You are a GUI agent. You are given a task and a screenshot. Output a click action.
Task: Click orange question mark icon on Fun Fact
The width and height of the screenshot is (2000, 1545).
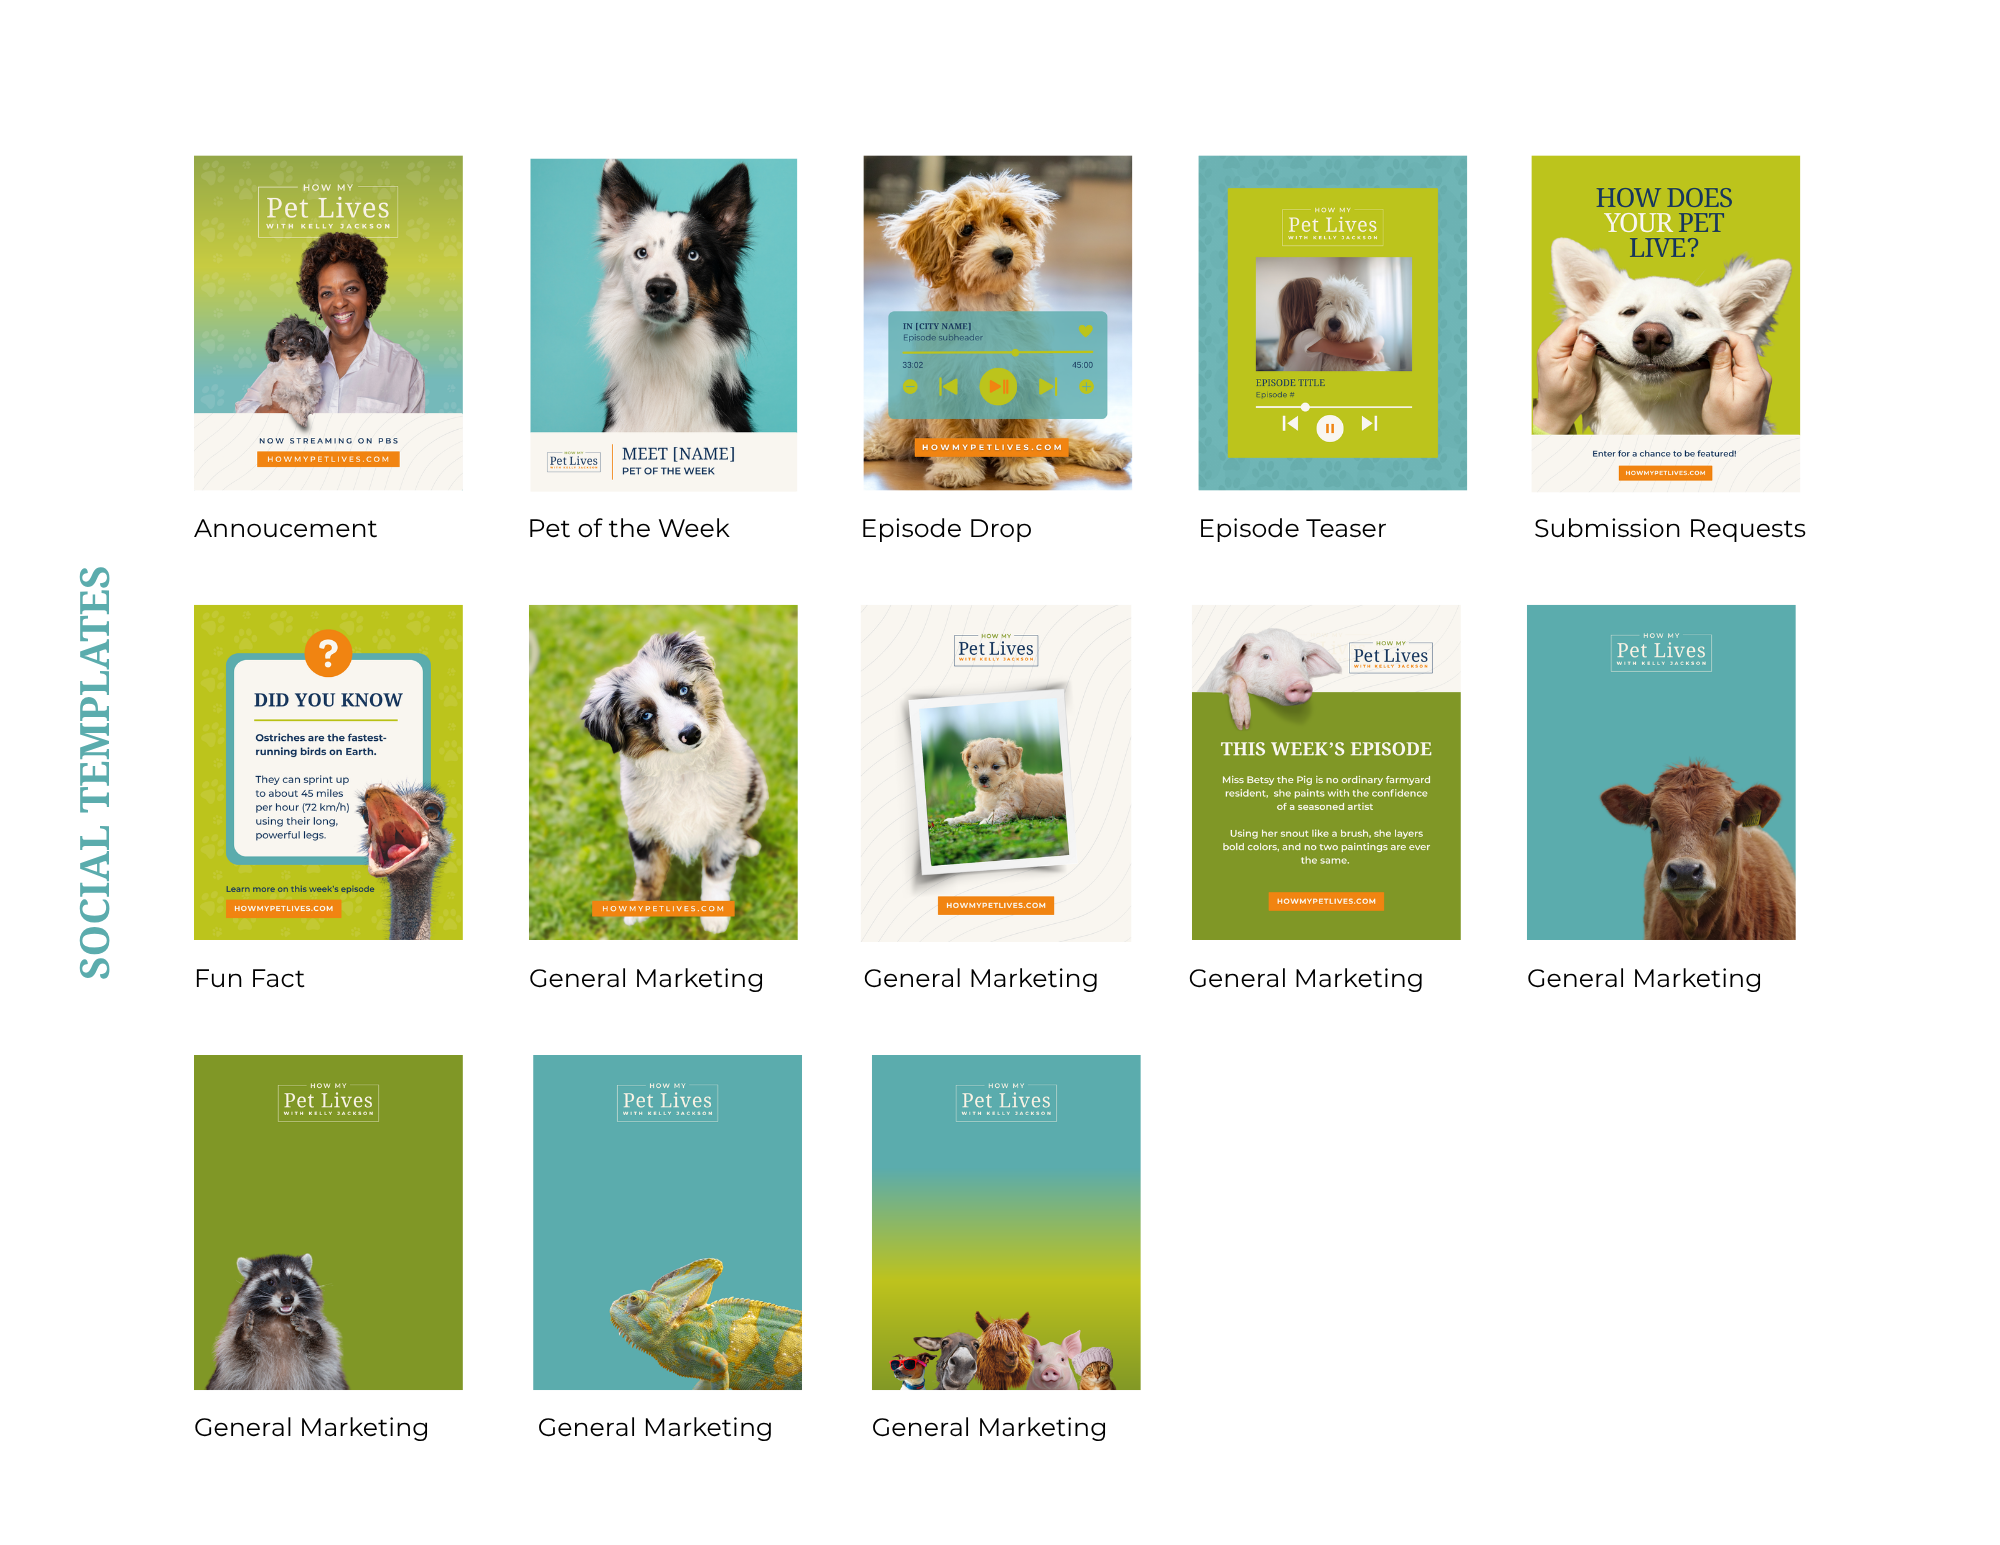pos(328,653)
